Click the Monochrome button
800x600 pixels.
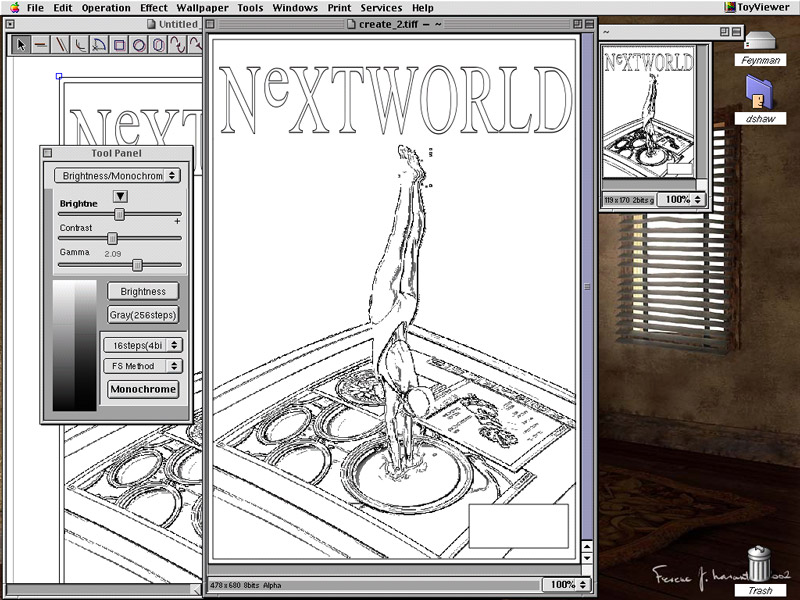pos(143,389)
